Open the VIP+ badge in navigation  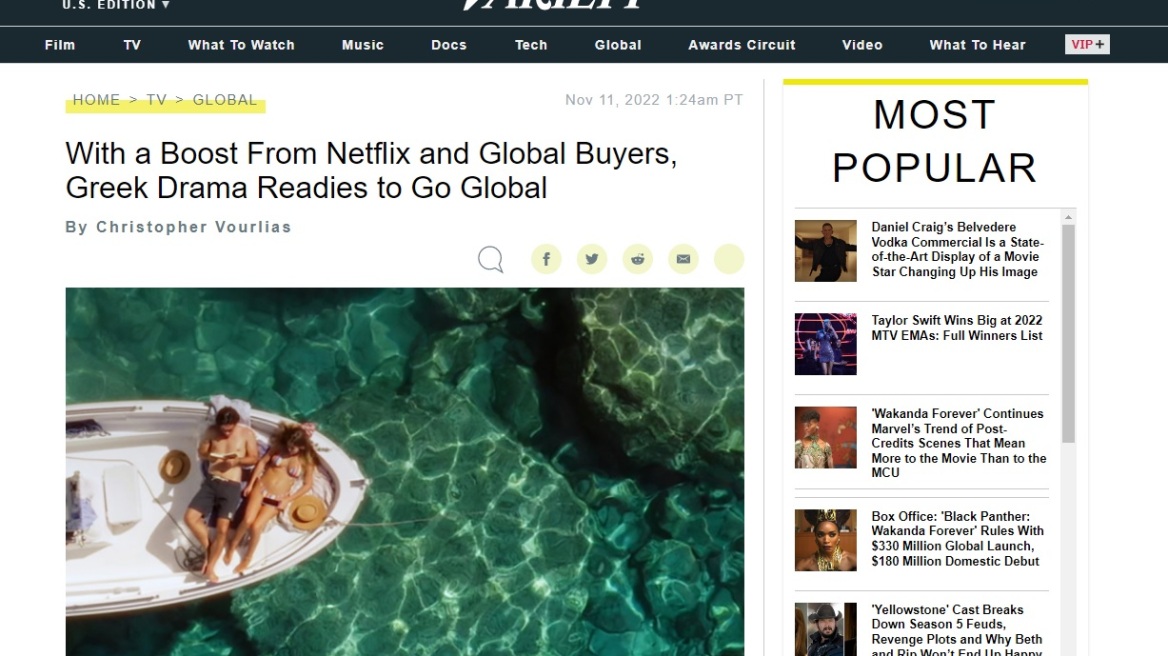pos(1087,44)
